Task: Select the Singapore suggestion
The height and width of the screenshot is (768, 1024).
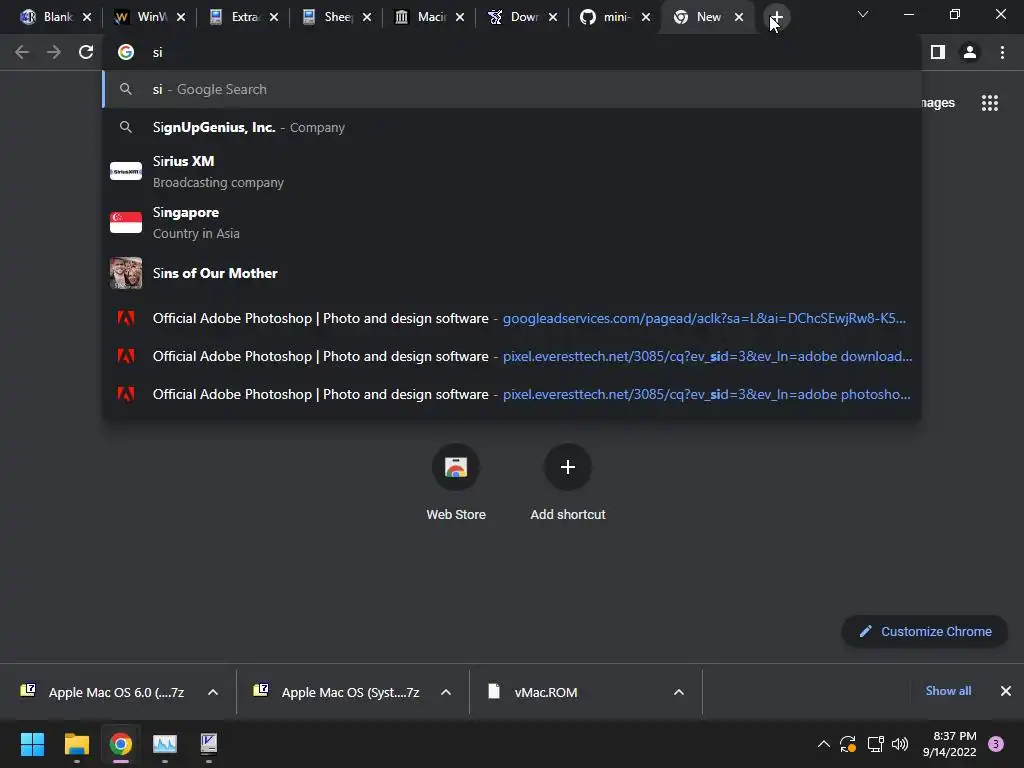Action: point(512,222)
